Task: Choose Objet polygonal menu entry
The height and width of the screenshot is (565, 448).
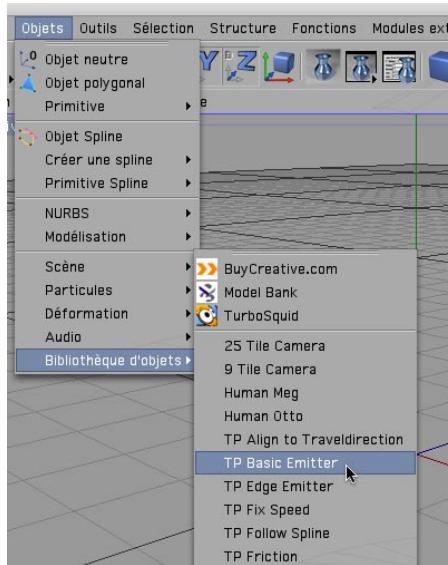Action: [x=107, y=83]
